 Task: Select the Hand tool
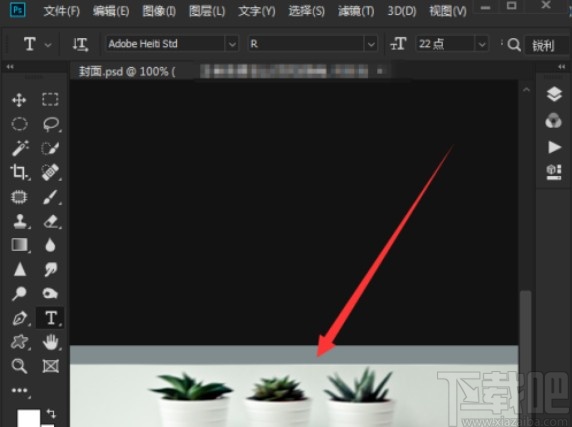tap(50, 342)
